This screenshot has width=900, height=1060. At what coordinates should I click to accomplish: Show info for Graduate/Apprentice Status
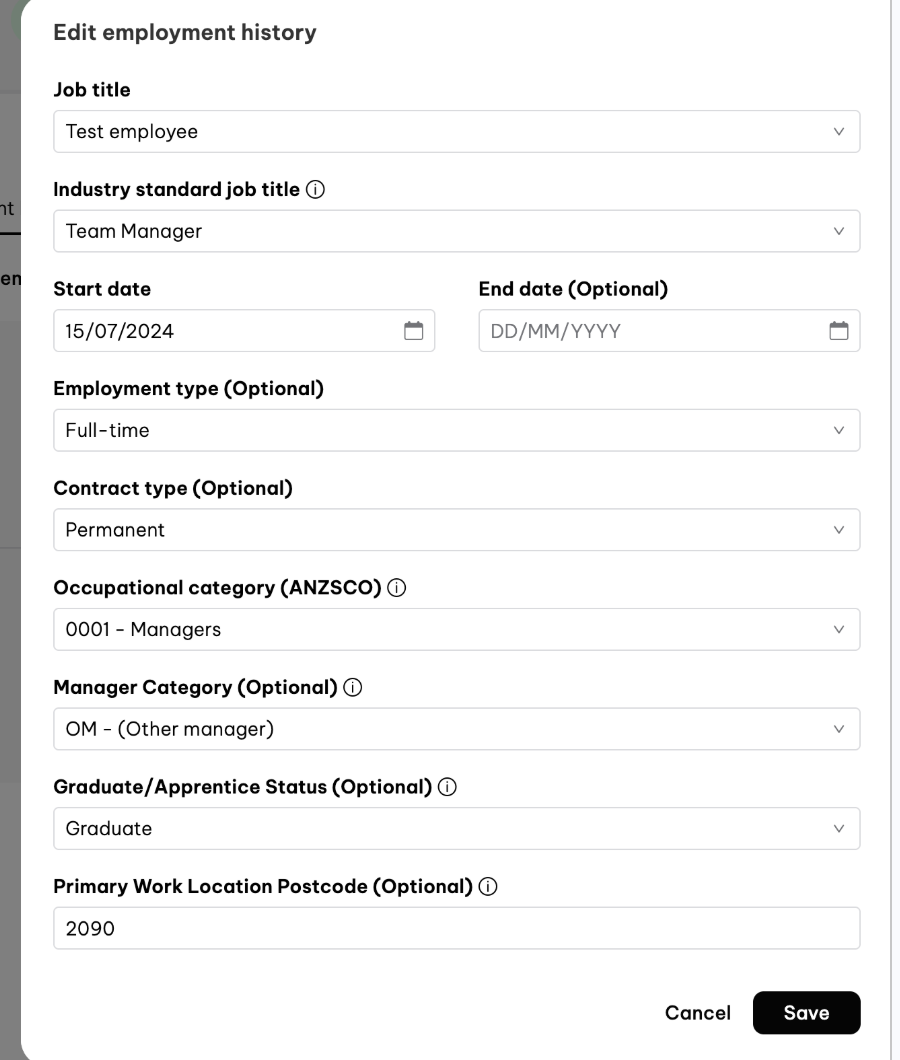[x=447, y=786]
